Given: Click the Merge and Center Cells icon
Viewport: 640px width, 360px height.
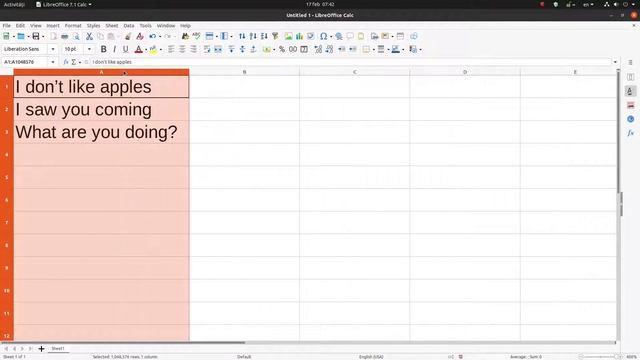Looking at the screenshot, I should (218, 49).
